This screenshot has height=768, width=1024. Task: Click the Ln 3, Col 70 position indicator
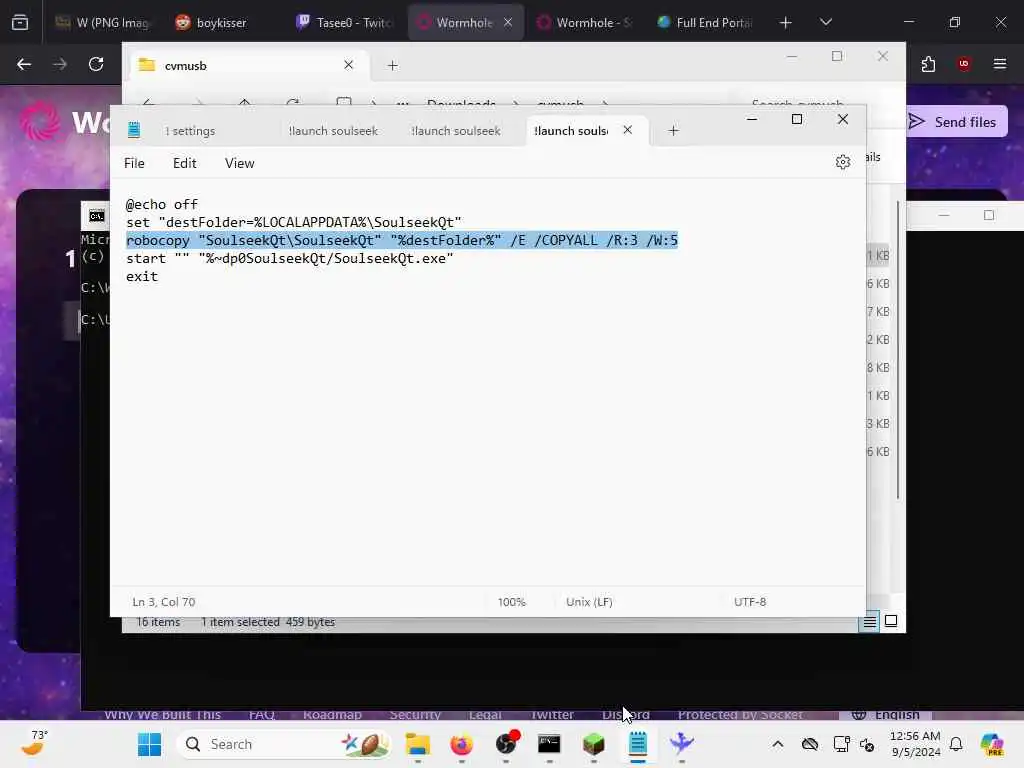(163, 602)
